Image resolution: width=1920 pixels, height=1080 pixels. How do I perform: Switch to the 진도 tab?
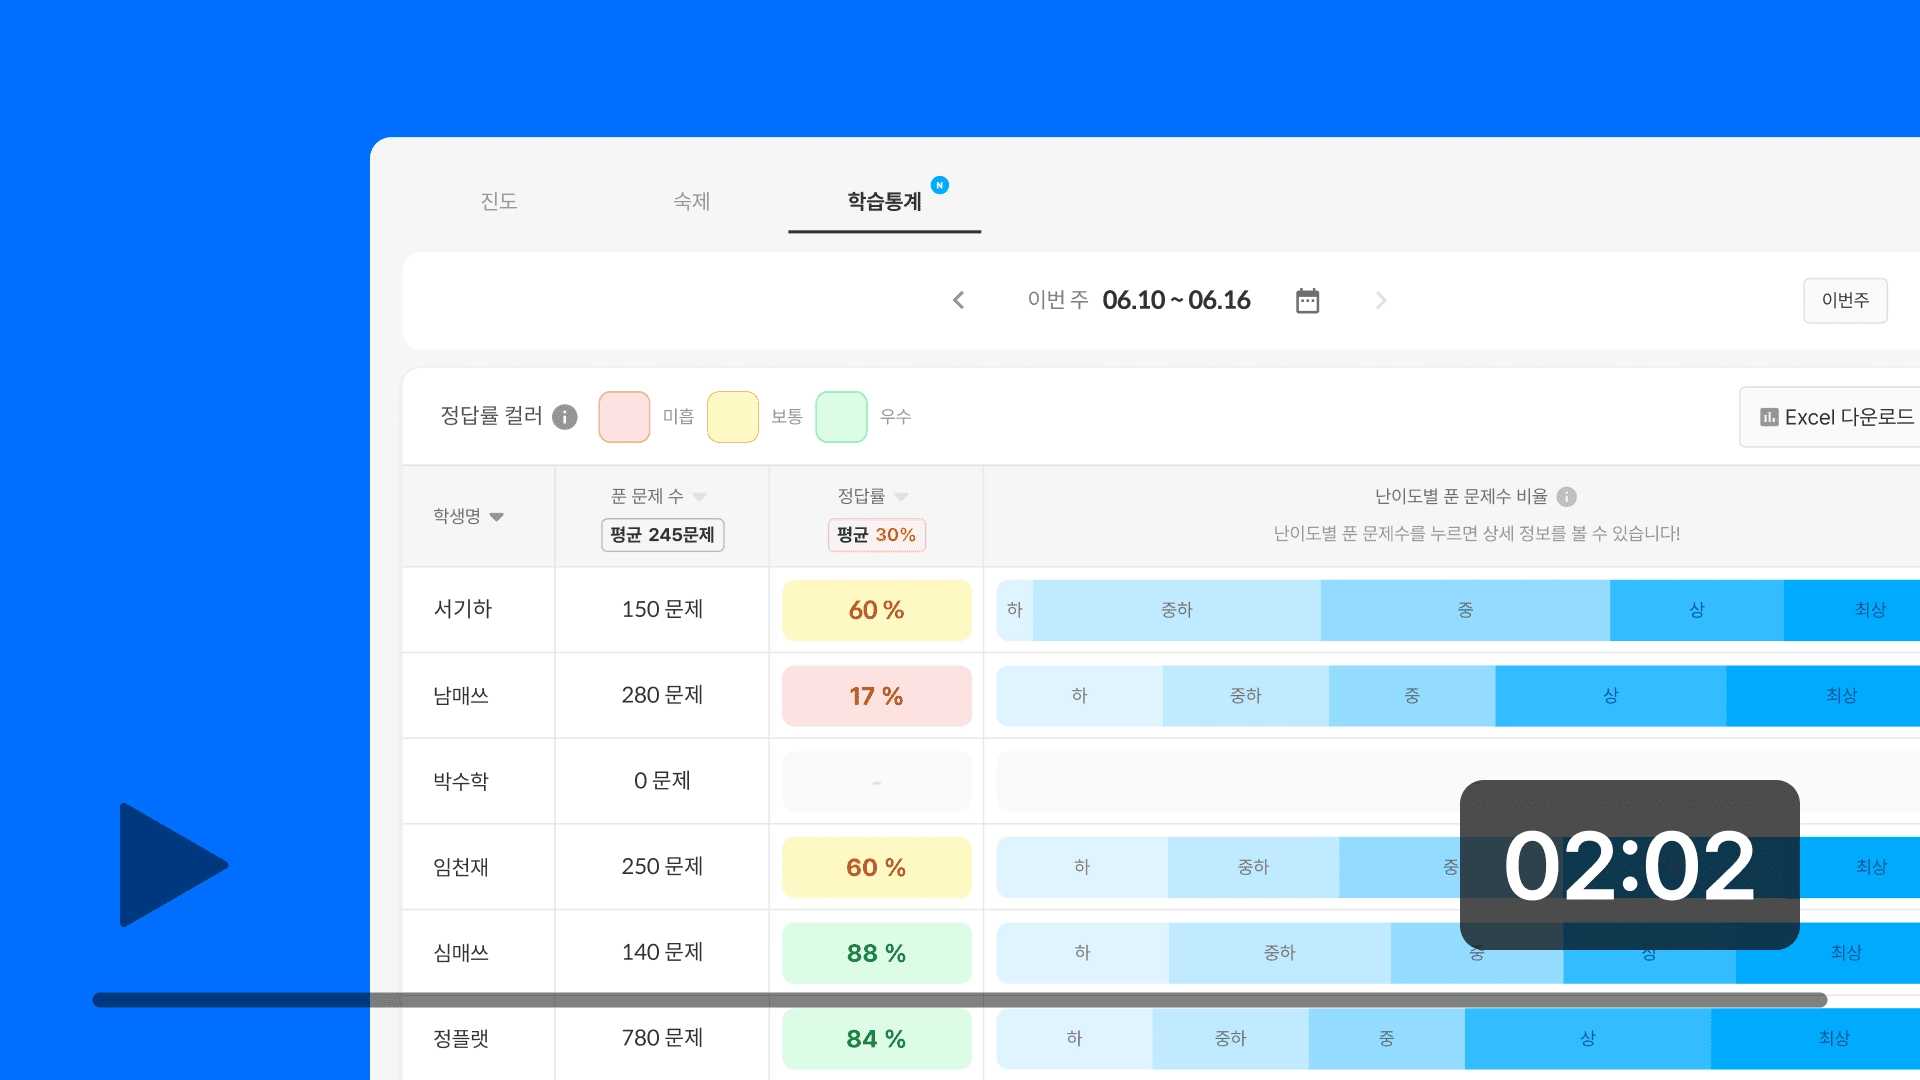tap(498, 201)
